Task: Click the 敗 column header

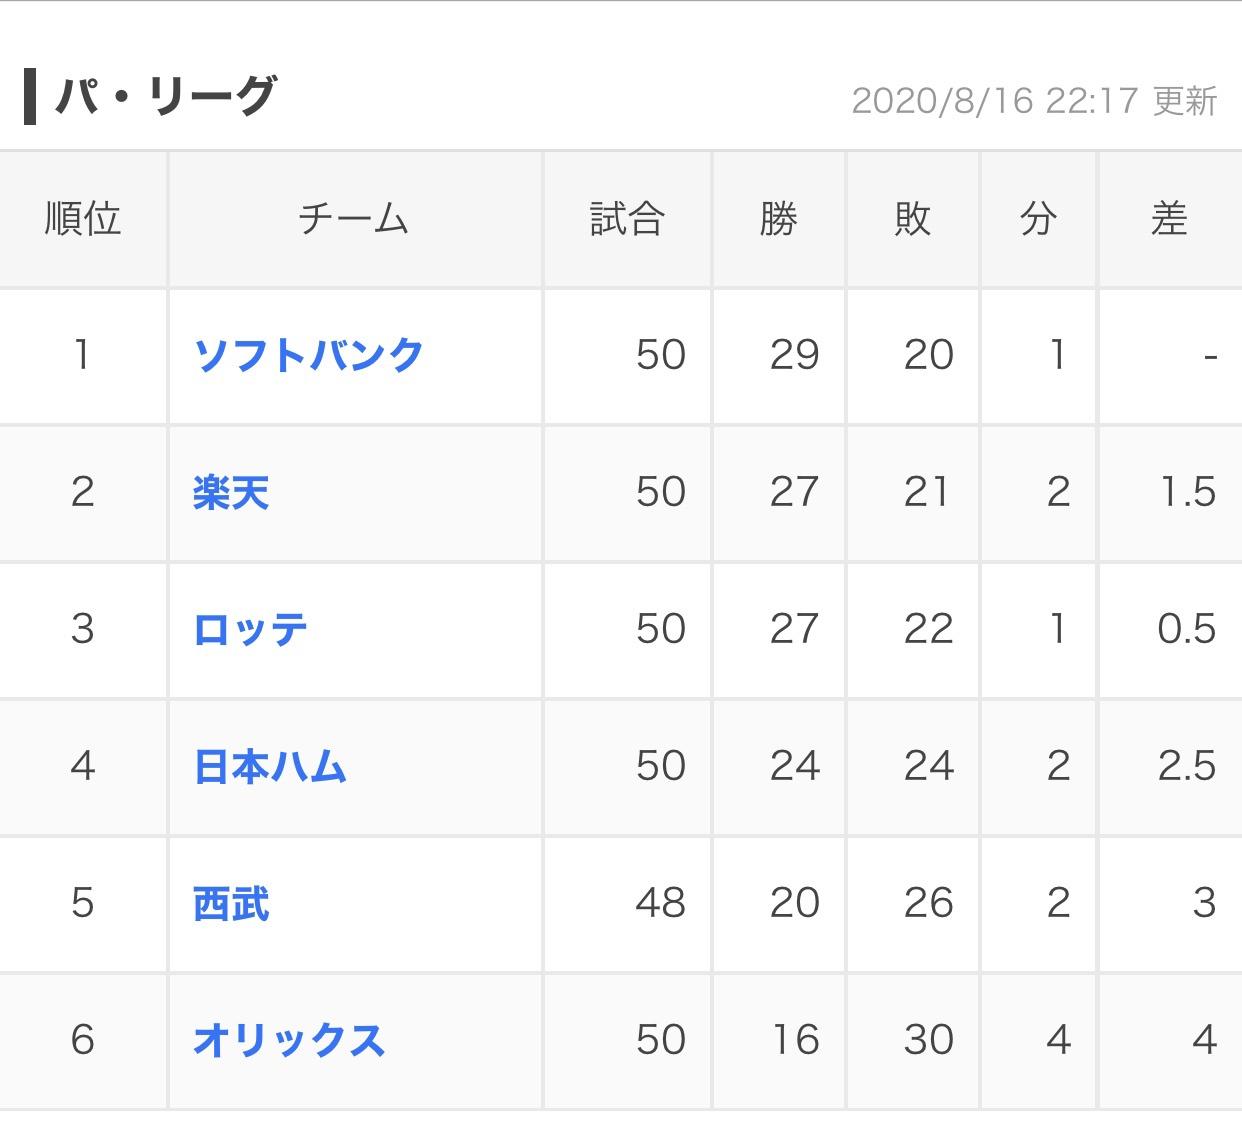Action: (913, 219)
